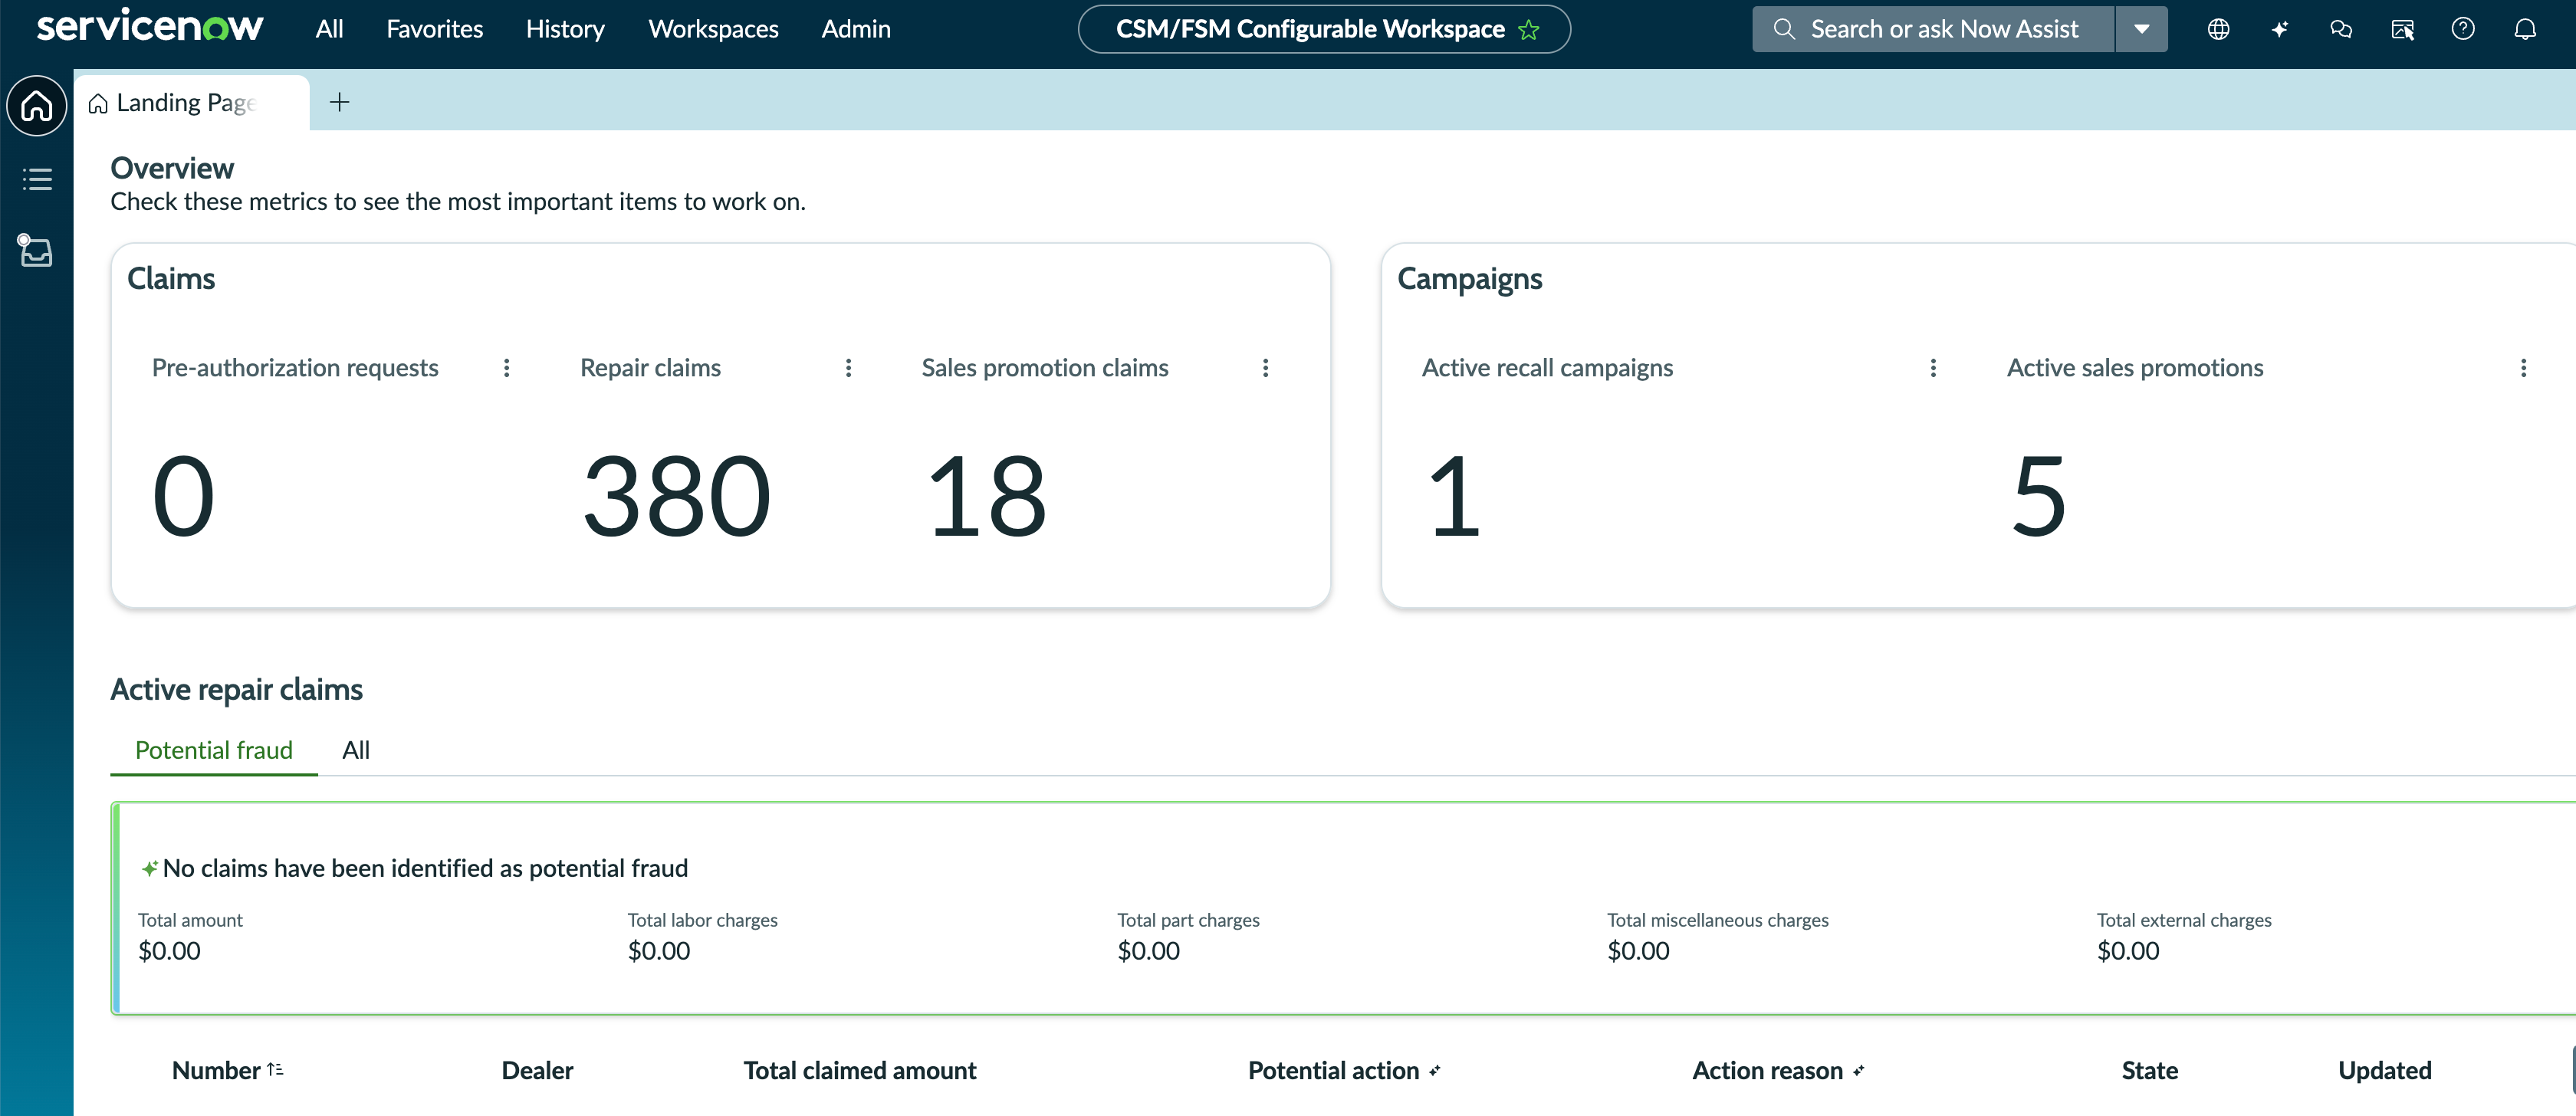2576x1116 pixels.
Task: Open the History menu
Action: [565, 29]
